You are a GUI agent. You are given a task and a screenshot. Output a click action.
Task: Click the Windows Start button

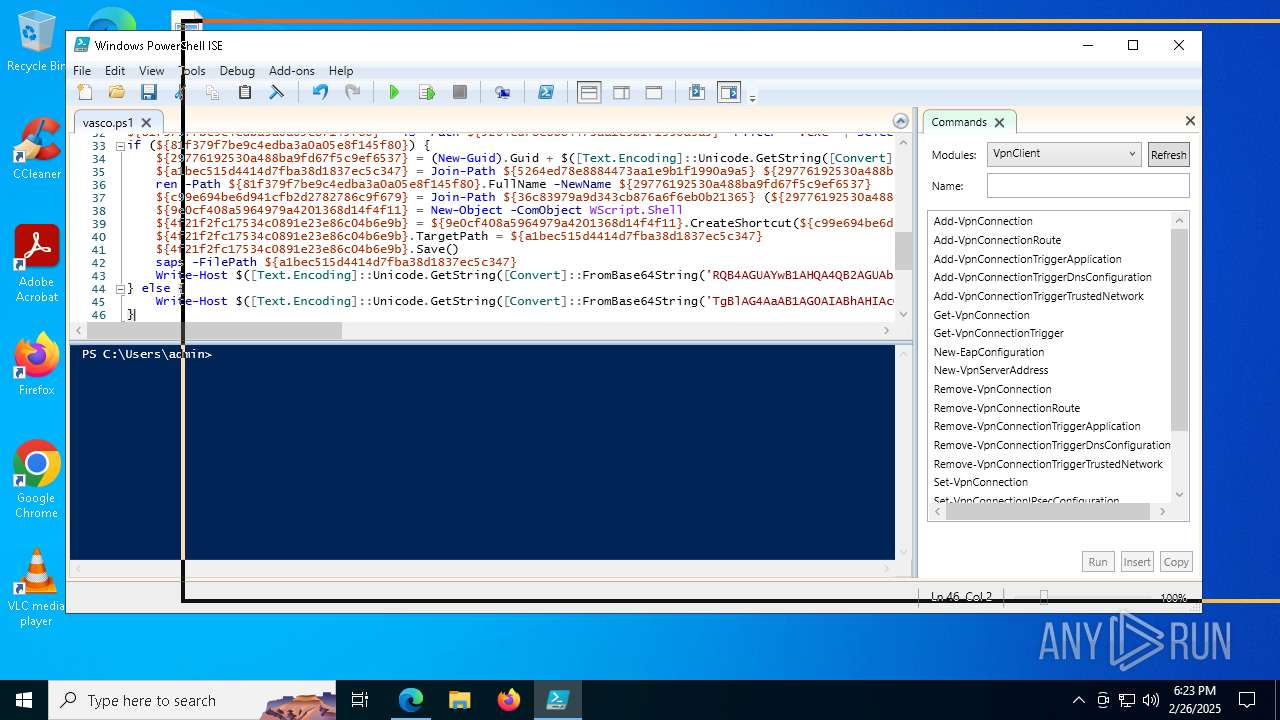click(23, 700)
